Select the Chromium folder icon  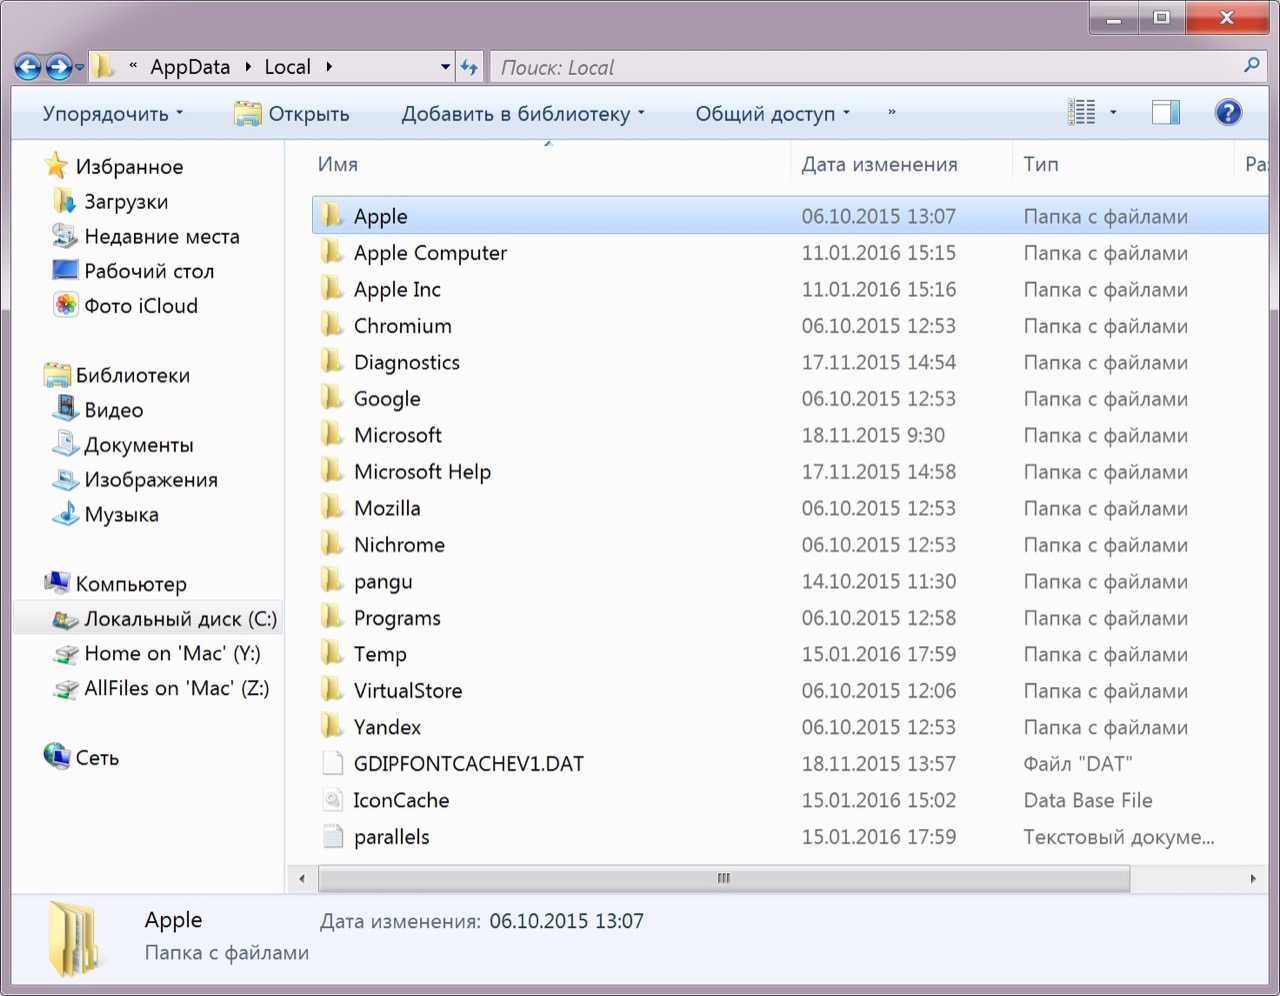[332, 326]
